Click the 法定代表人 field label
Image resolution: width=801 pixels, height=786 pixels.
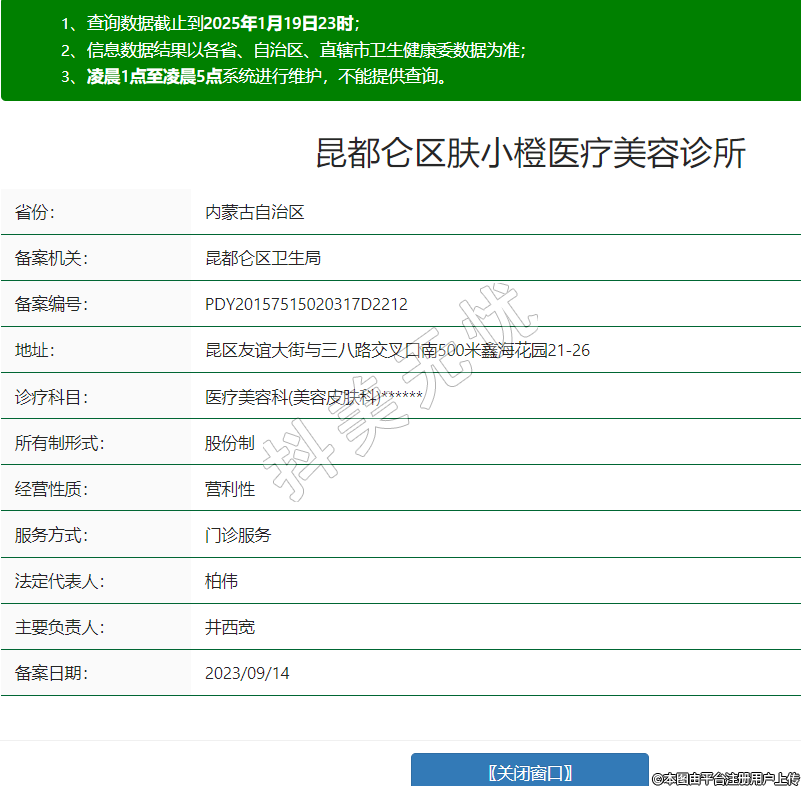point(60,581)
